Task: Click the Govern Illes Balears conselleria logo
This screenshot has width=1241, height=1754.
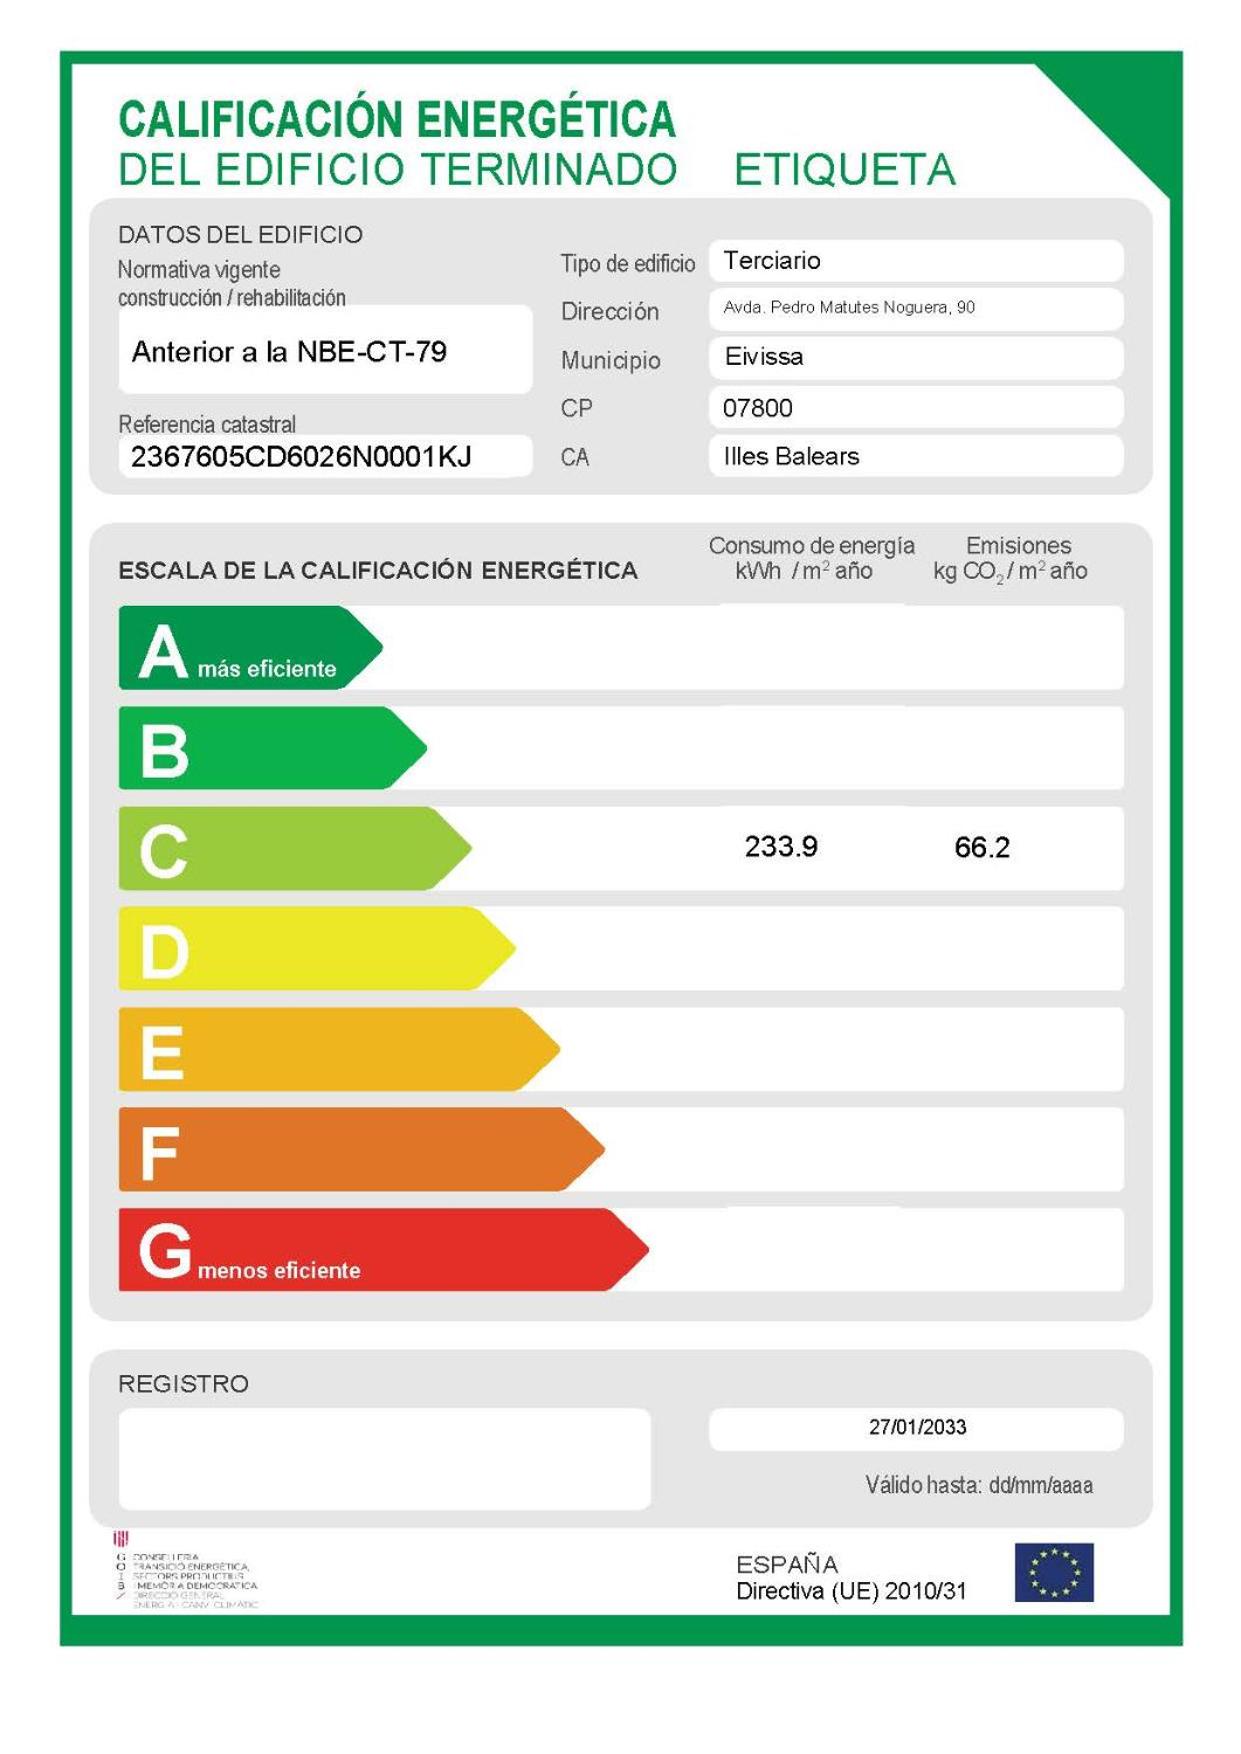Action: pyautogui.click(x=186, y=1571)
